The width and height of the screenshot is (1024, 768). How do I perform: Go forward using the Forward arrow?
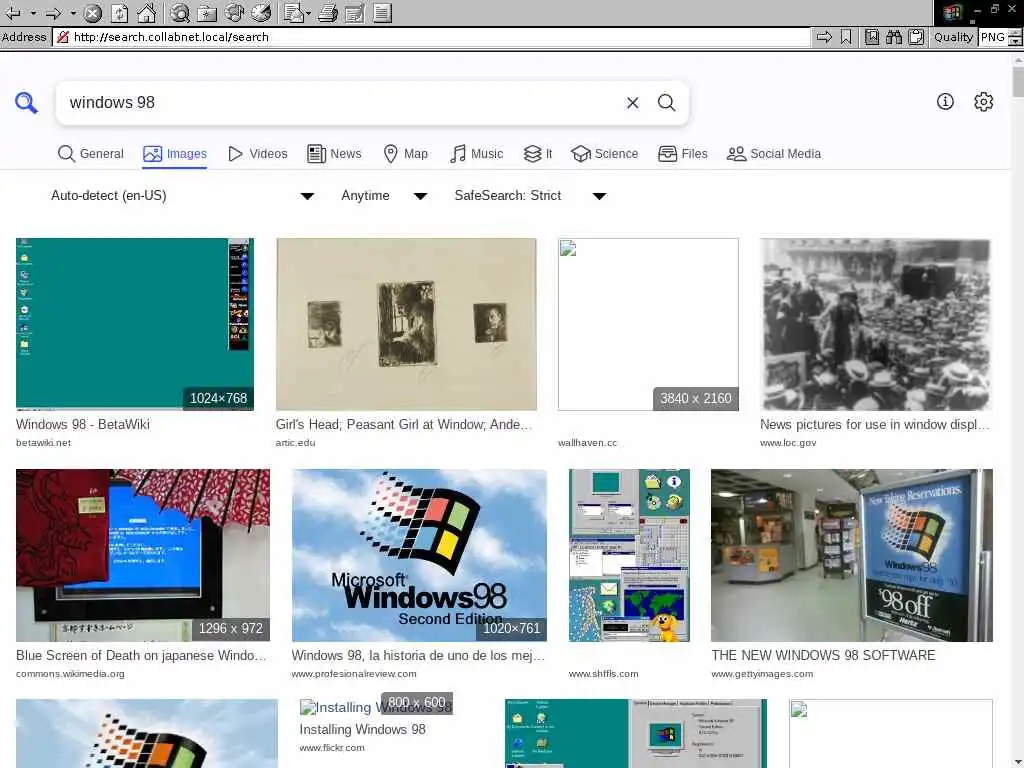point(54,12)
